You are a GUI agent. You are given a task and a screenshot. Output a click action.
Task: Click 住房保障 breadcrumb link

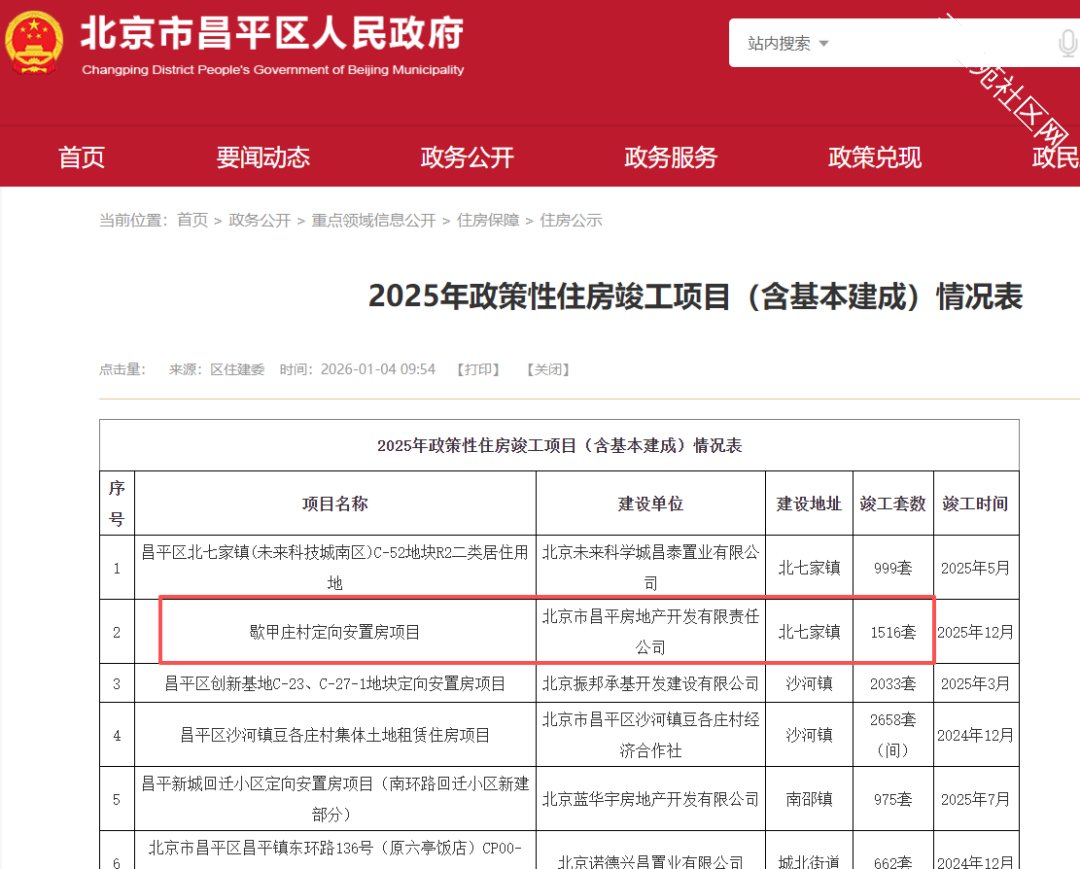(x=488, y=220)
